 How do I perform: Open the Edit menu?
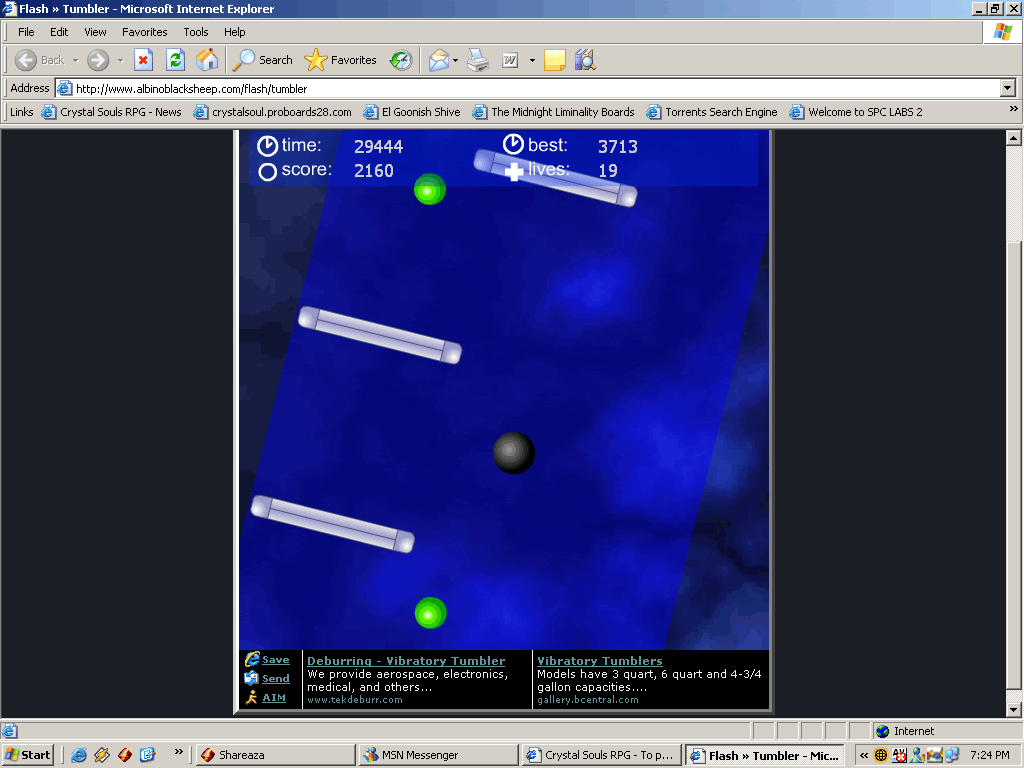(59, 32)
